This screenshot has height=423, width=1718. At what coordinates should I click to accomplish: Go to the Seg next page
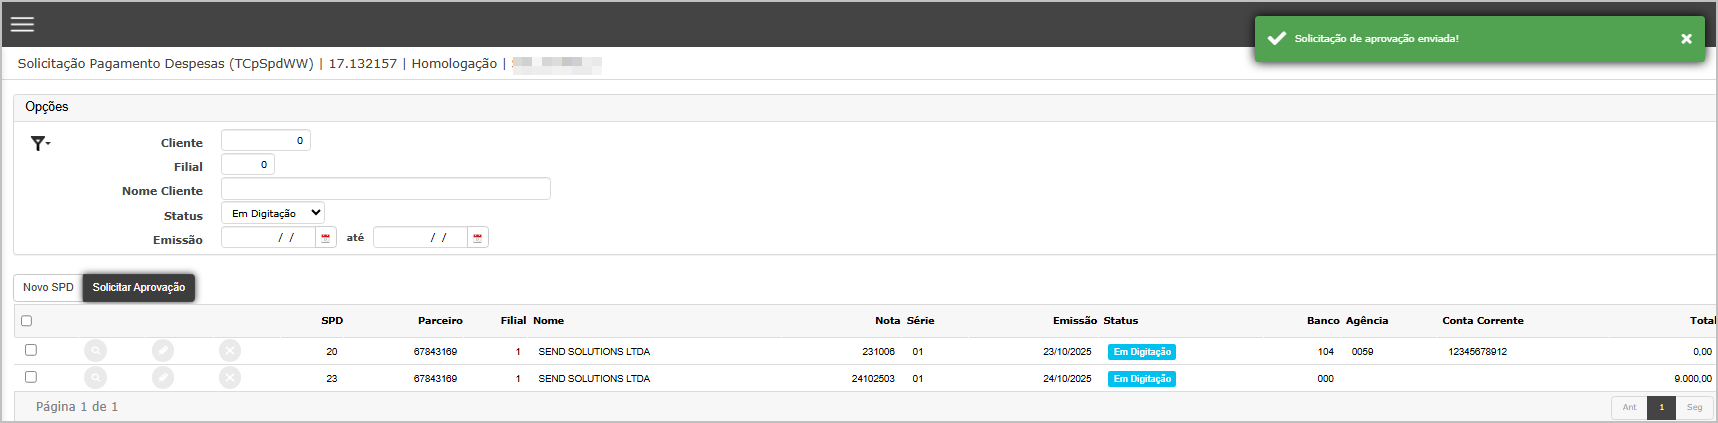(1694, 408)
